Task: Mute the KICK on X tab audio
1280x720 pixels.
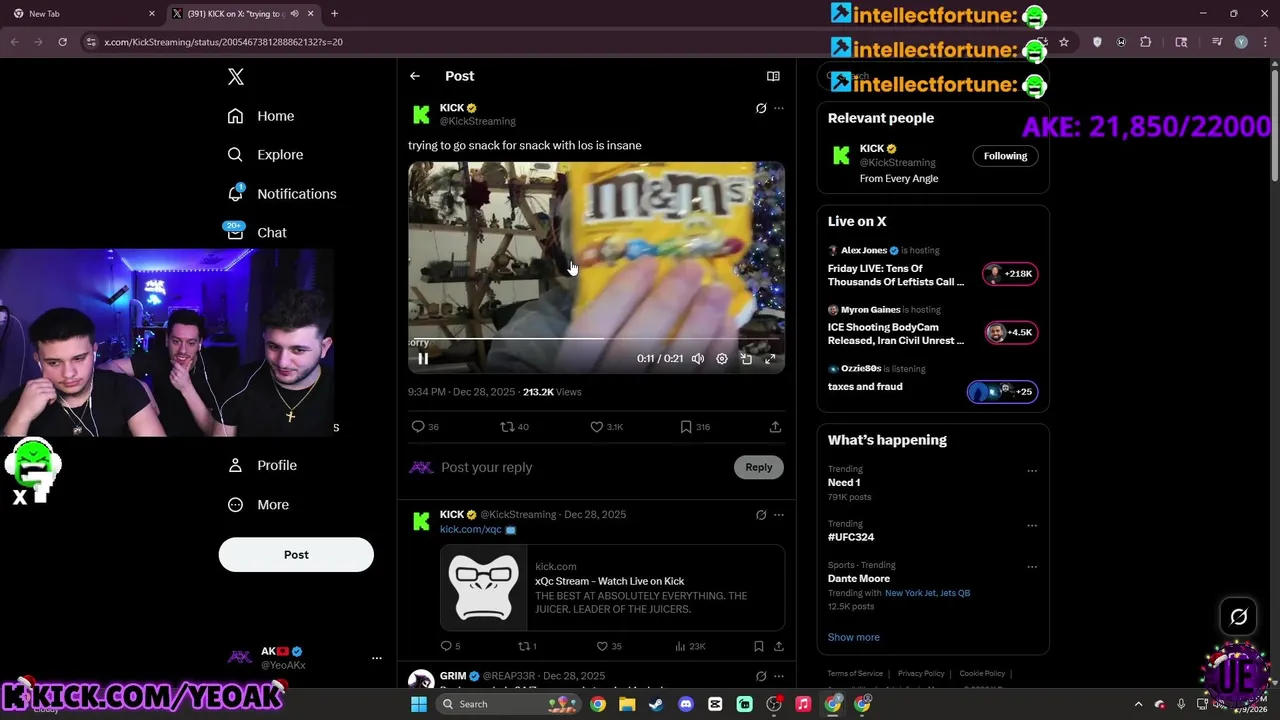Action: point(294,14)
